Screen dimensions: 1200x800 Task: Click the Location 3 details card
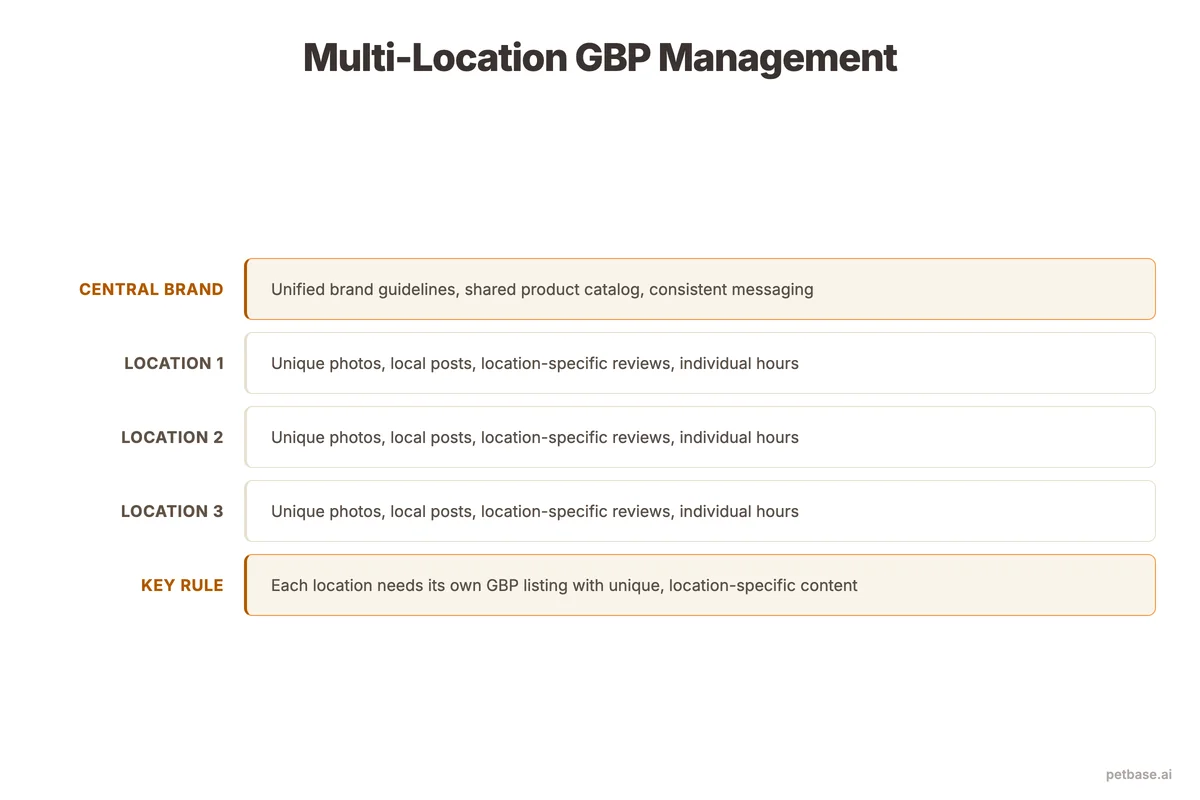tap(700, 511)
